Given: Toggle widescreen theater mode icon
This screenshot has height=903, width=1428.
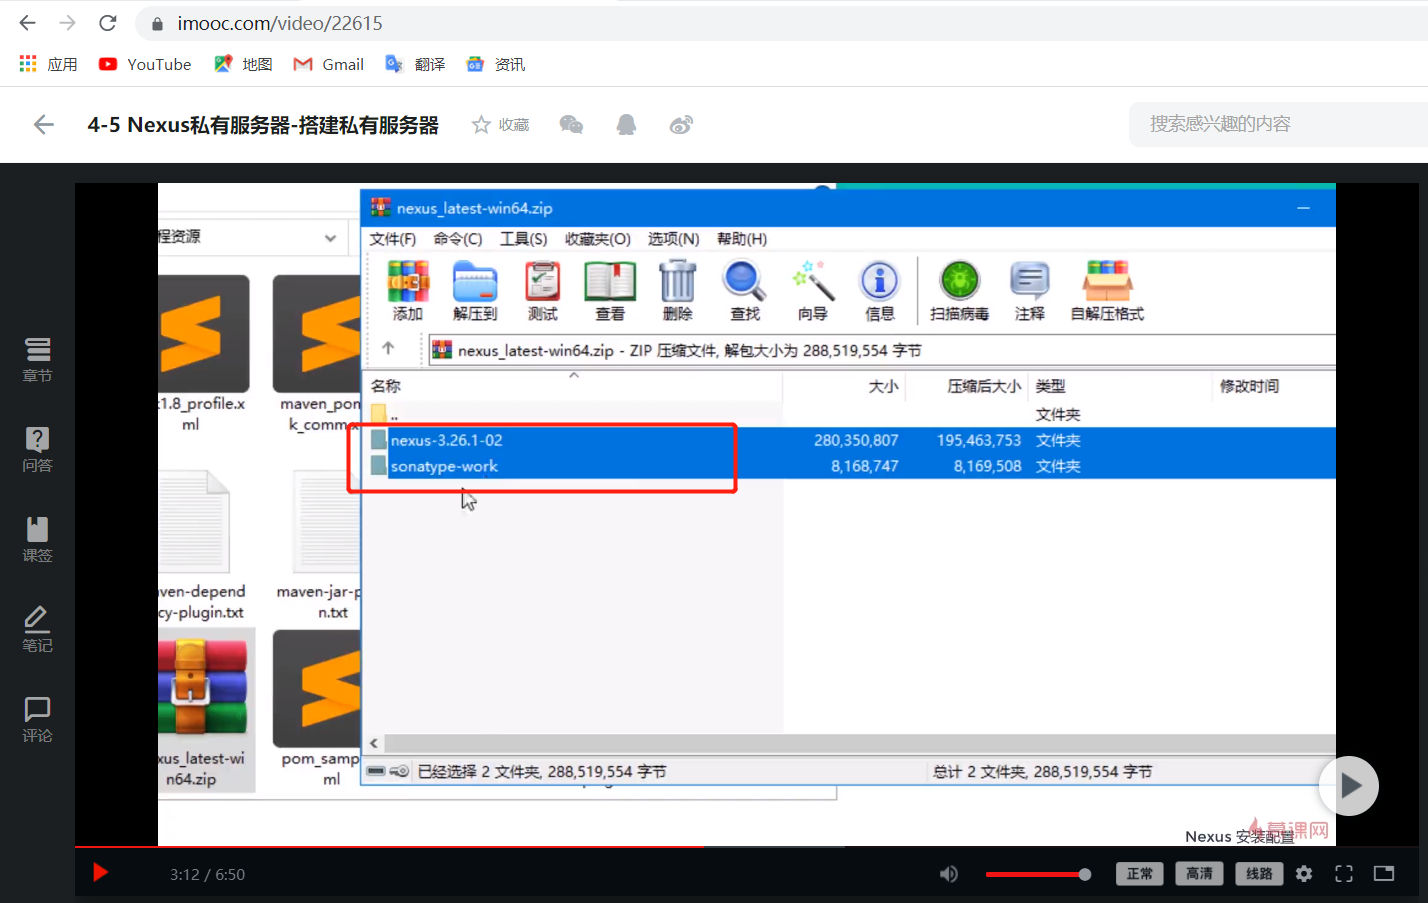Looking at the screenshot, I should pos(1384,874).
